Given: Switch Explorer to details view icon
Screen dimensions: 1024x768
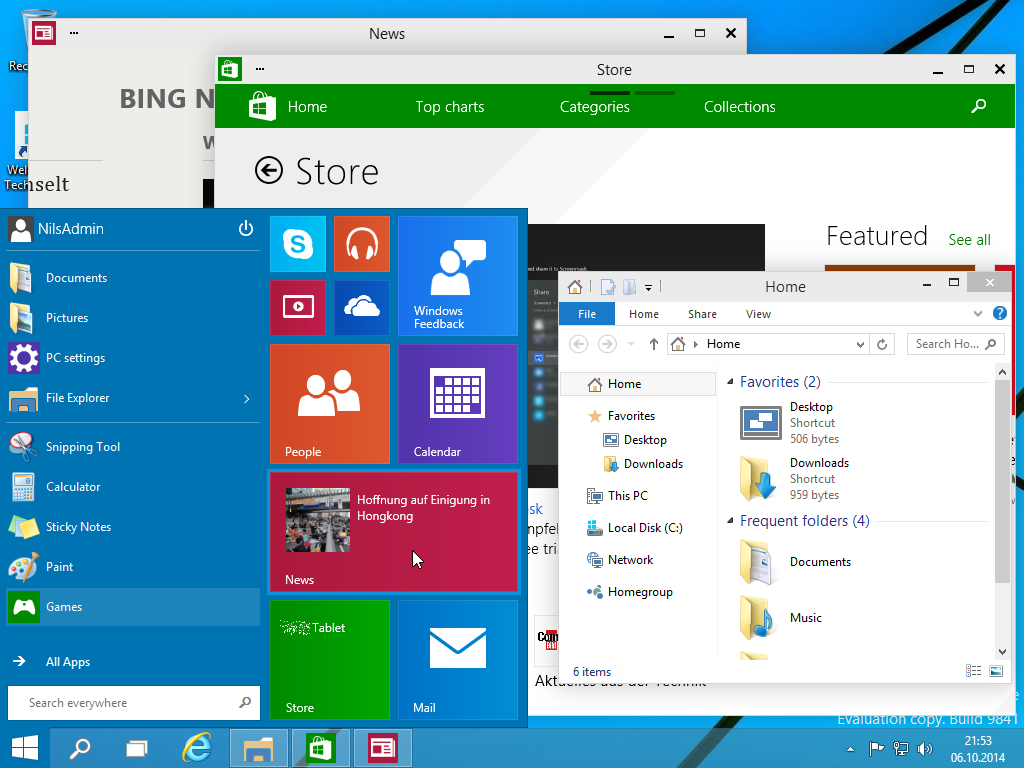Looking at the screenshot, I should 974,671.
